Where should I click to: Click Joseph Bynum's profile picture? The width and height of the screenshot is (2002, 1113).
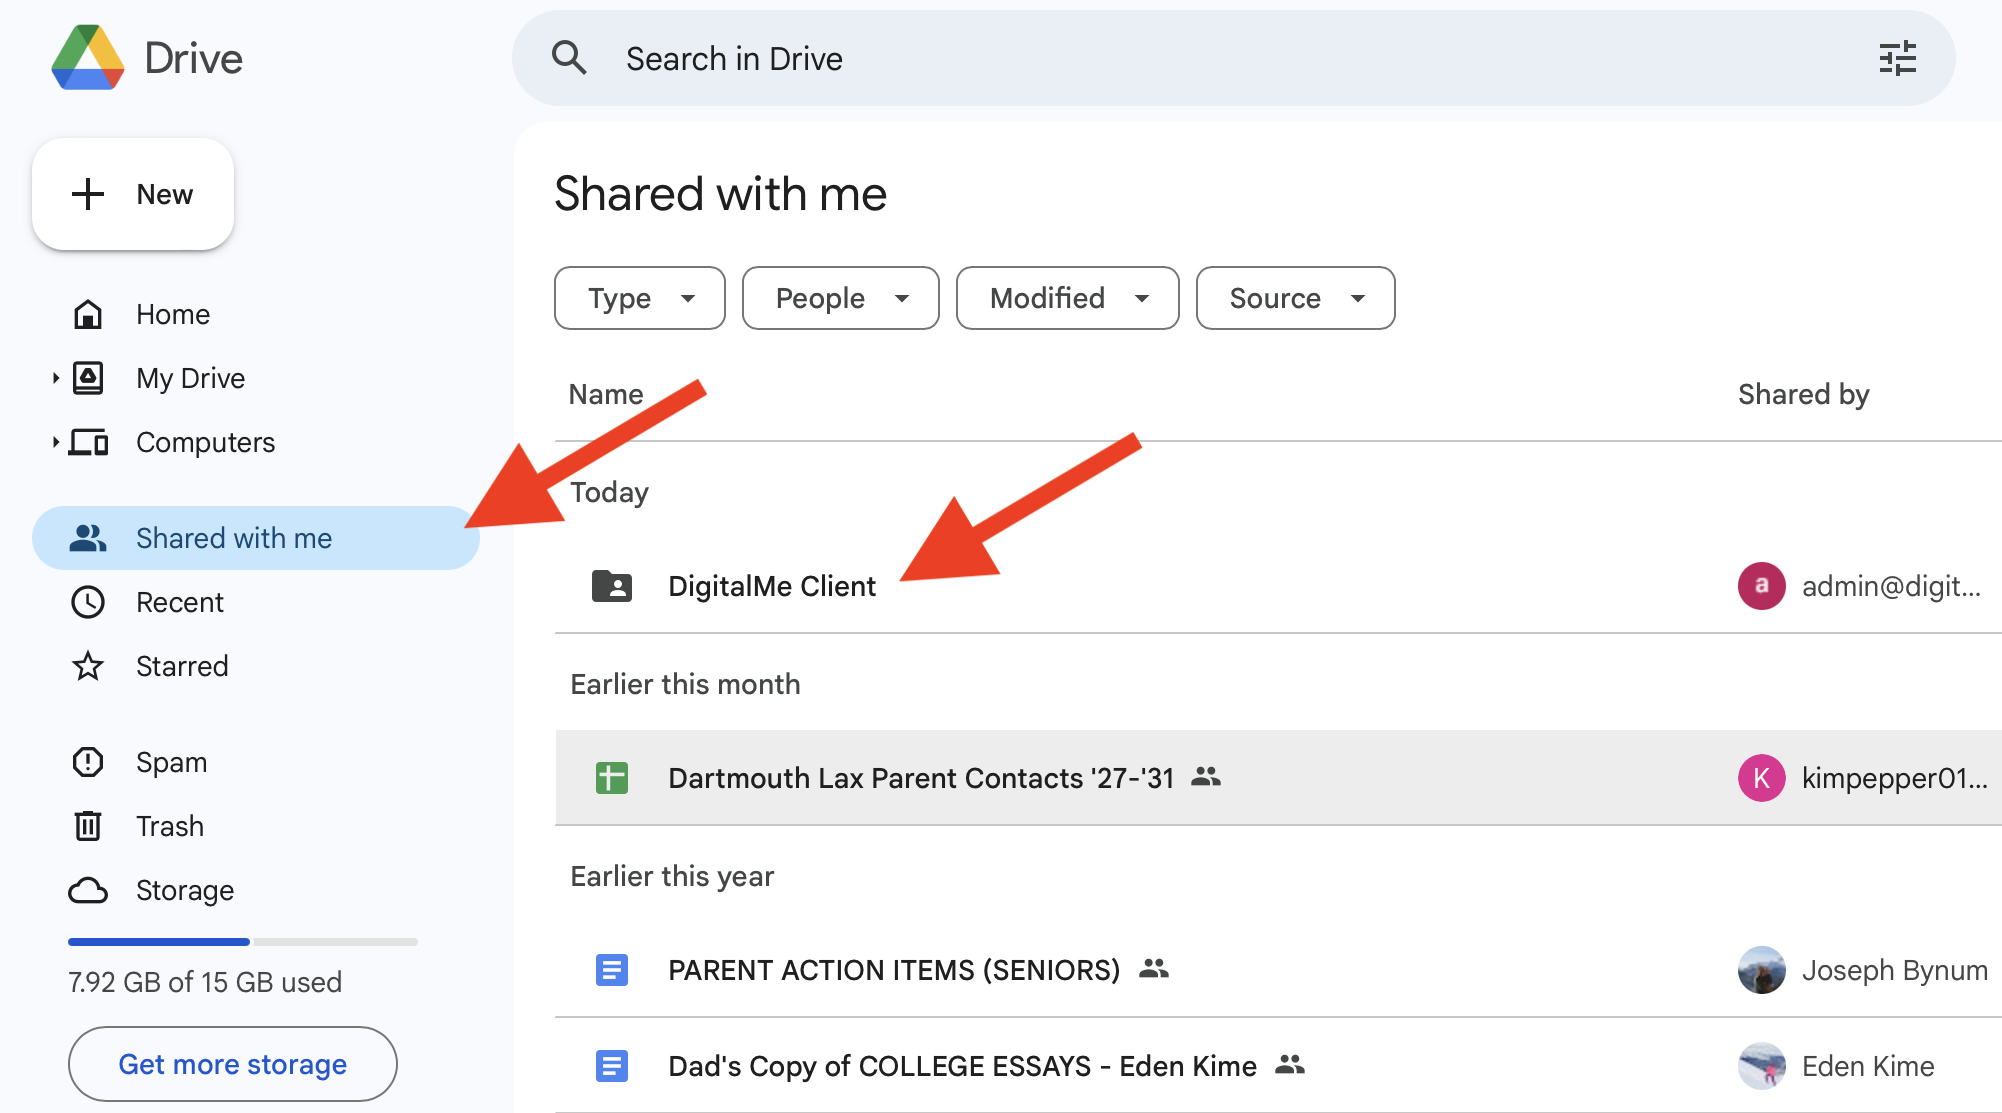(1761, 970)
